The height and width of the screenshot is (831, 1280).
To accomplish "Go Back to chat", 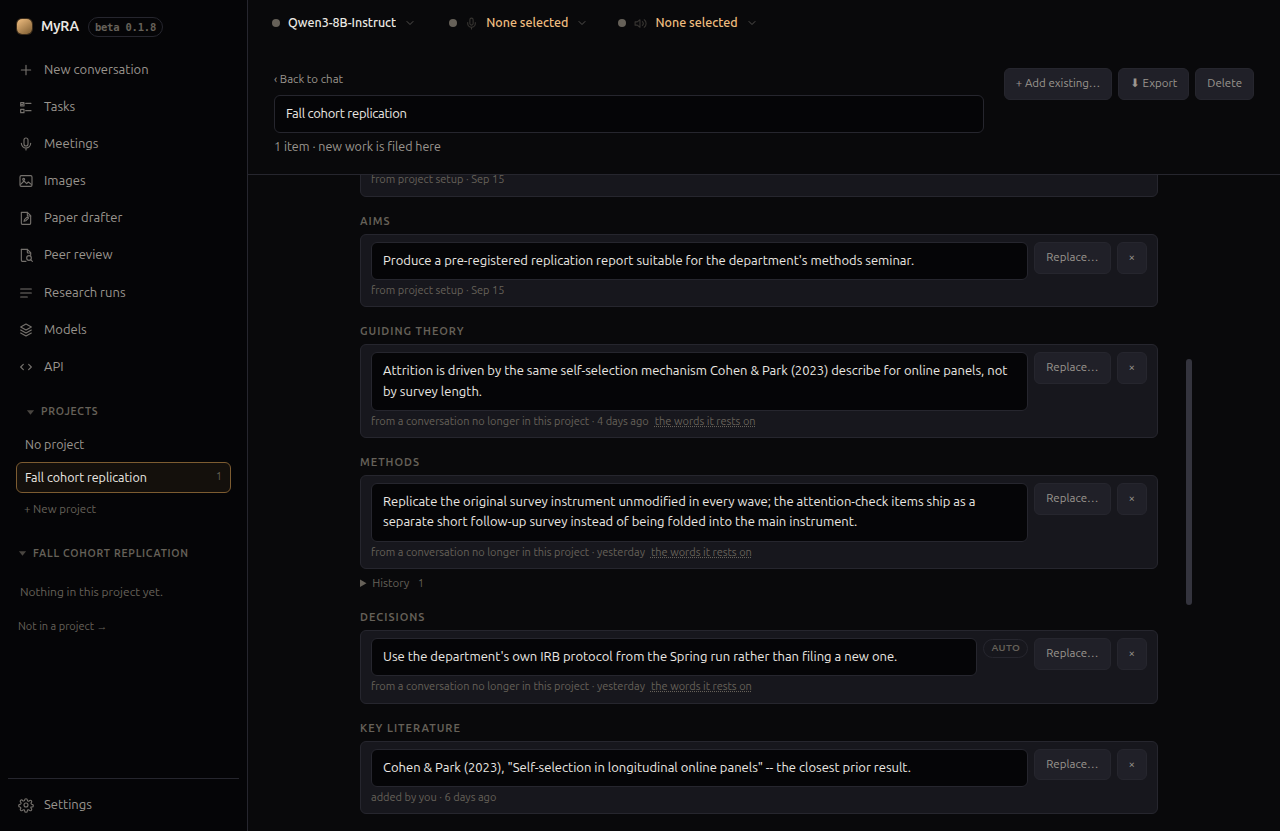I will [x=309, y=79].
